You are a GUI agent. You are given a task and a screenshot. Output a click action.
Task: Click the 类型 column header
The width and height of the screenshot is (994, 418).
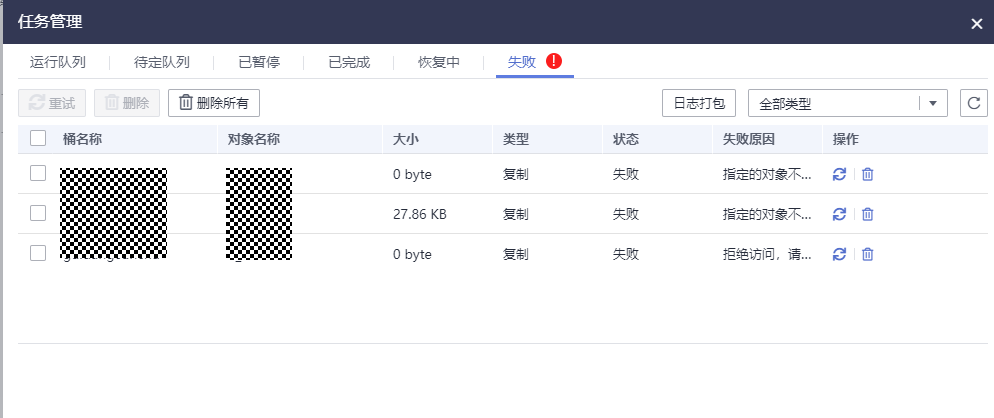516,140
